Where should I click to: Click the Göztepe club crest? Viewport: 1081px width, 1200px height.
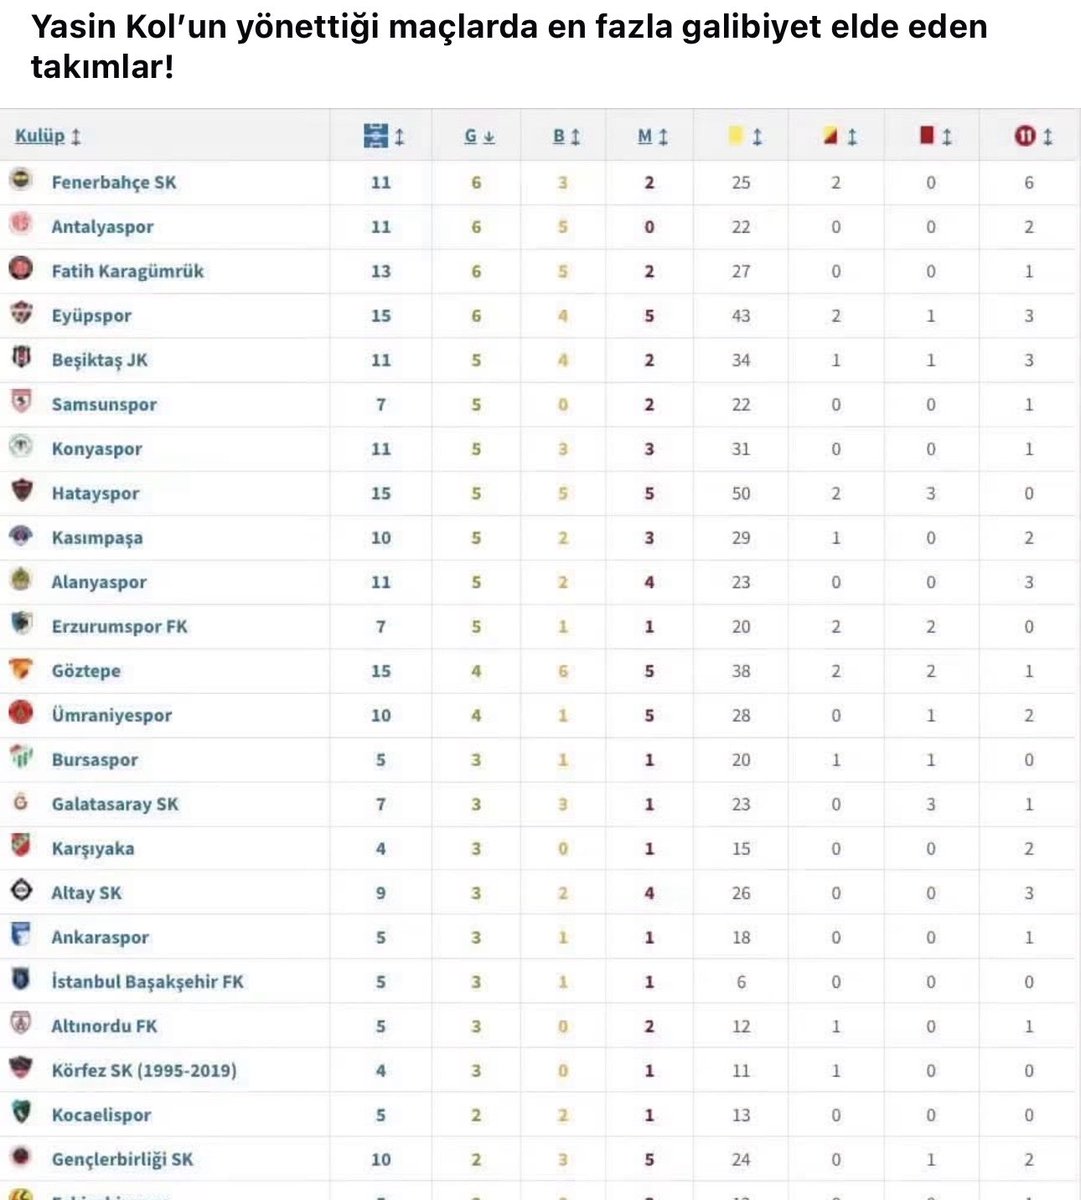(x=21, y=669)
